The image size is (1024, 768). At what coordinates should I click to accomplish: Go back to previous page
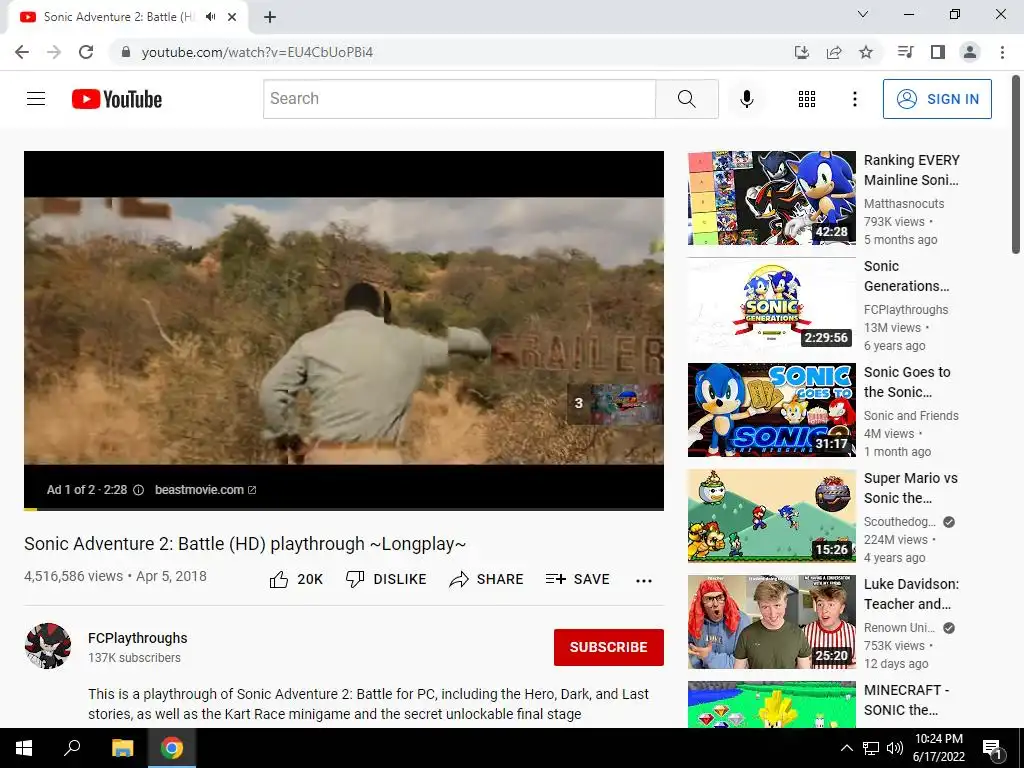pos(22,52)
